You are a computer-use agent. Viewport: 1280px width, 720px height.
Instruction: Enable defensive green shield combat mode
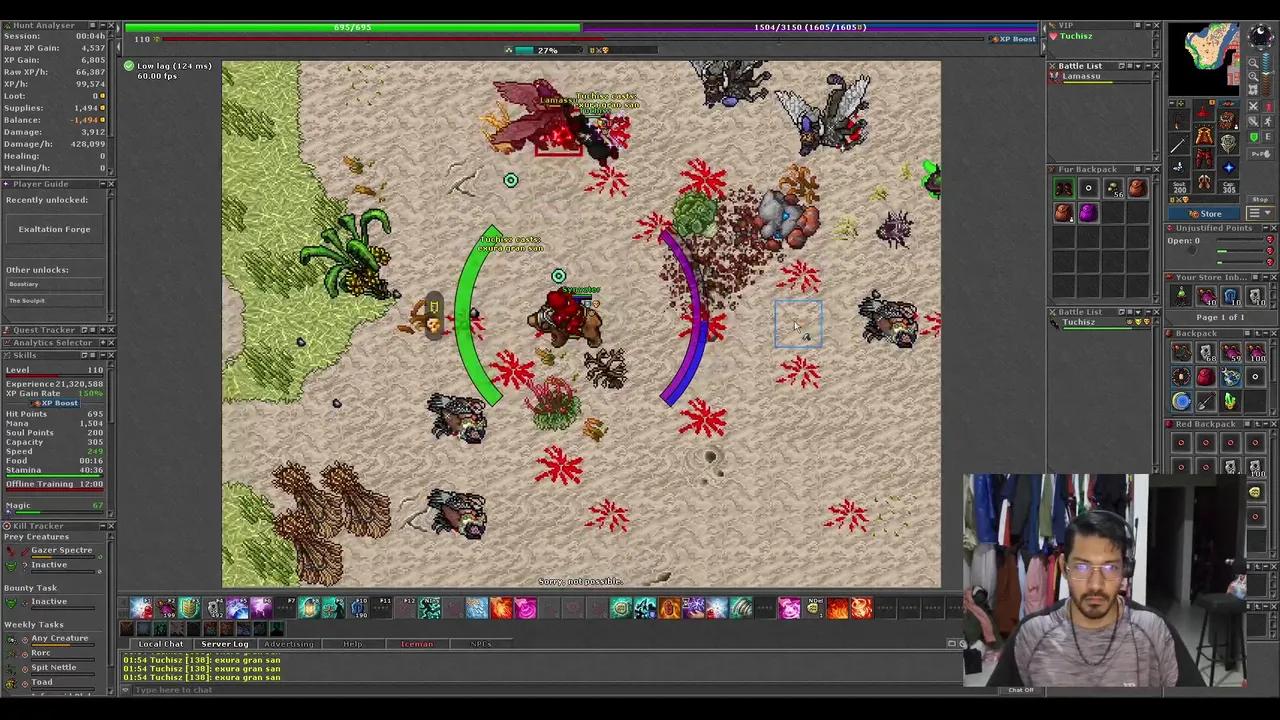1254,137
